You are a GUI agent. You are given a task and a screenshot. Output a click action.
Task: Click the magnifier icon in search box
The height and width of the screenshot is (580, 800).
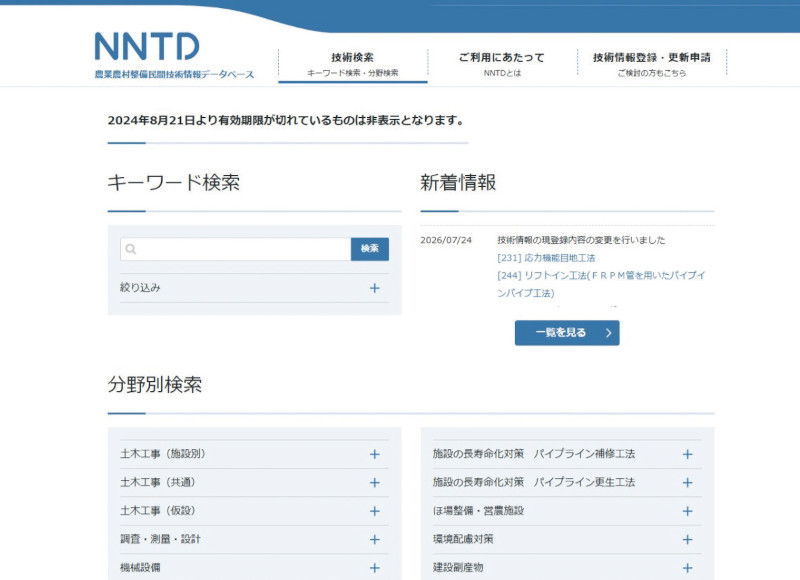(131, 249)
